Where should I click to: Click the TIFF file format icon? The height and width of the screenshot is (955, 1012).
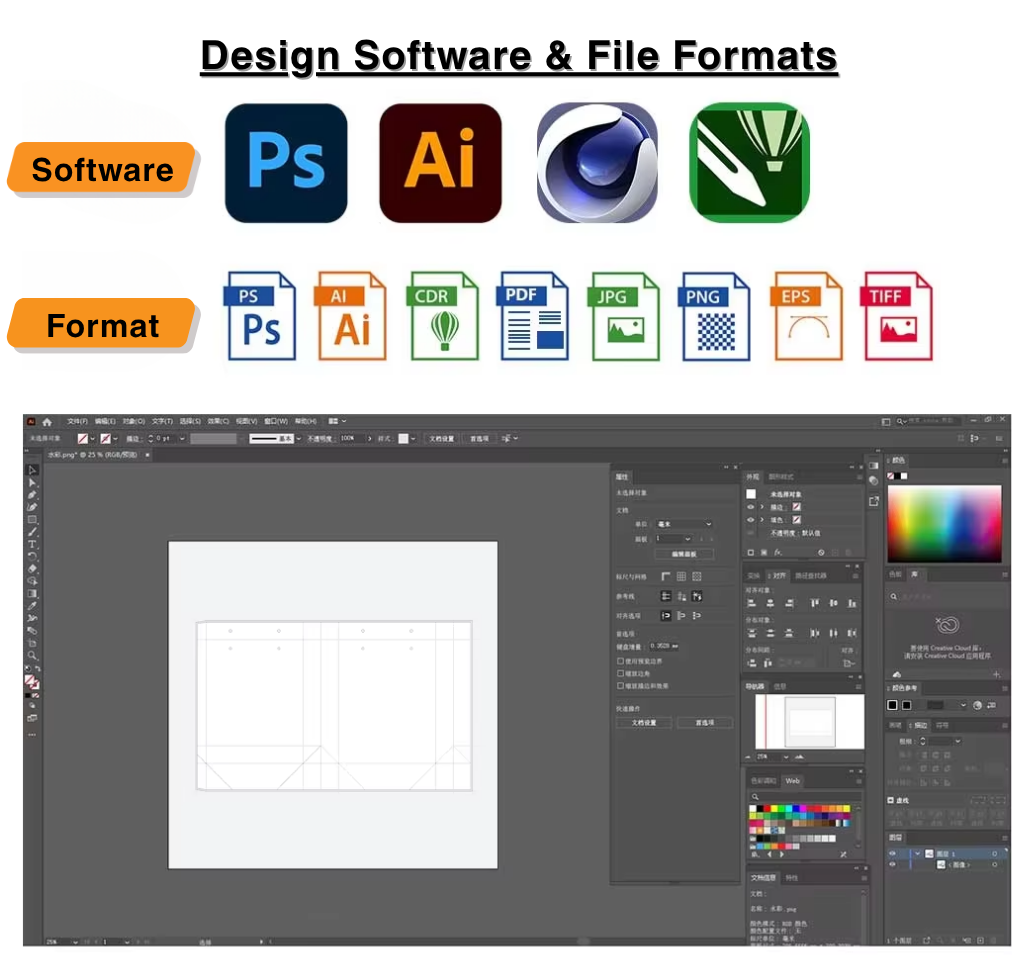pos(898,316)
